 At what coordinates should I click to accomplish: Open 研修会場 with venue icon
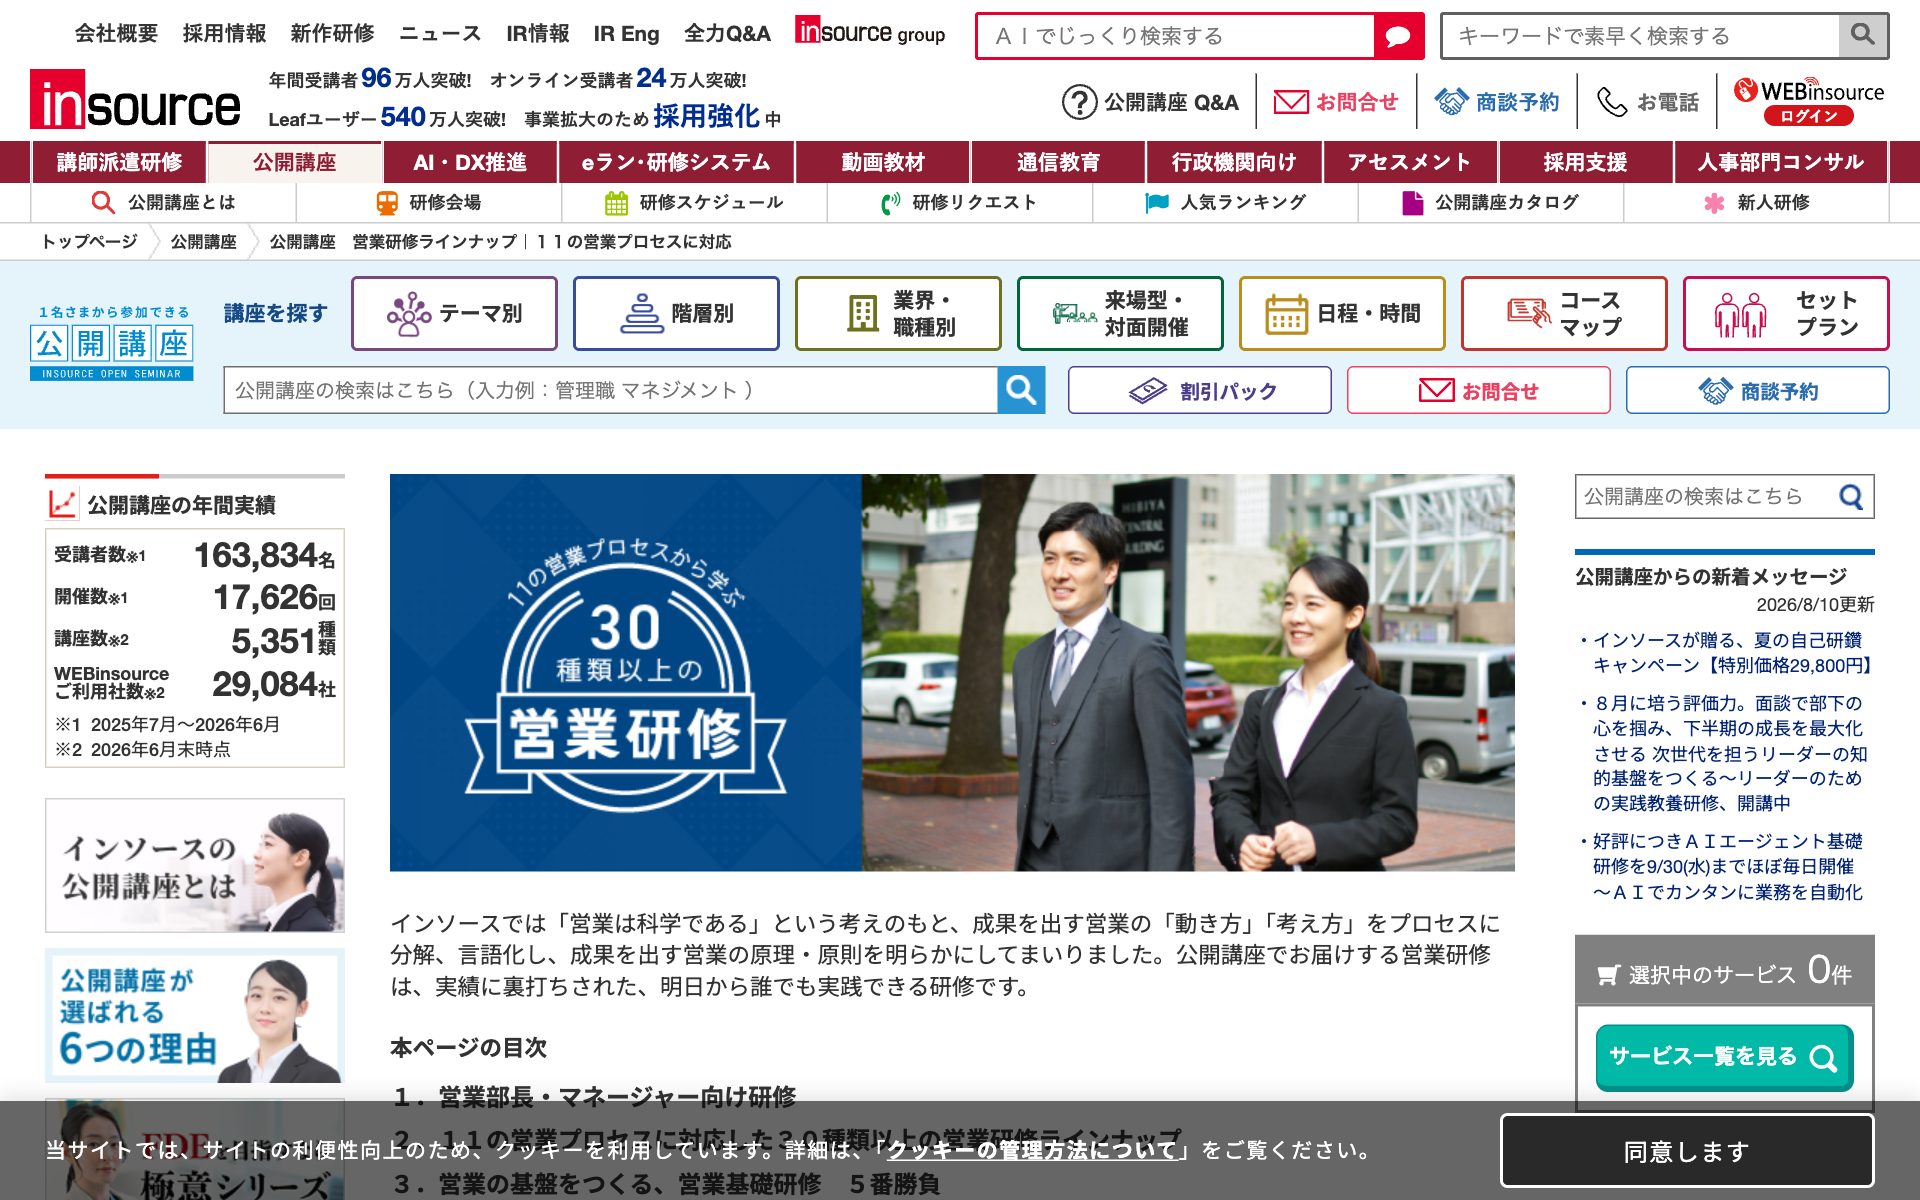point(429,203)
